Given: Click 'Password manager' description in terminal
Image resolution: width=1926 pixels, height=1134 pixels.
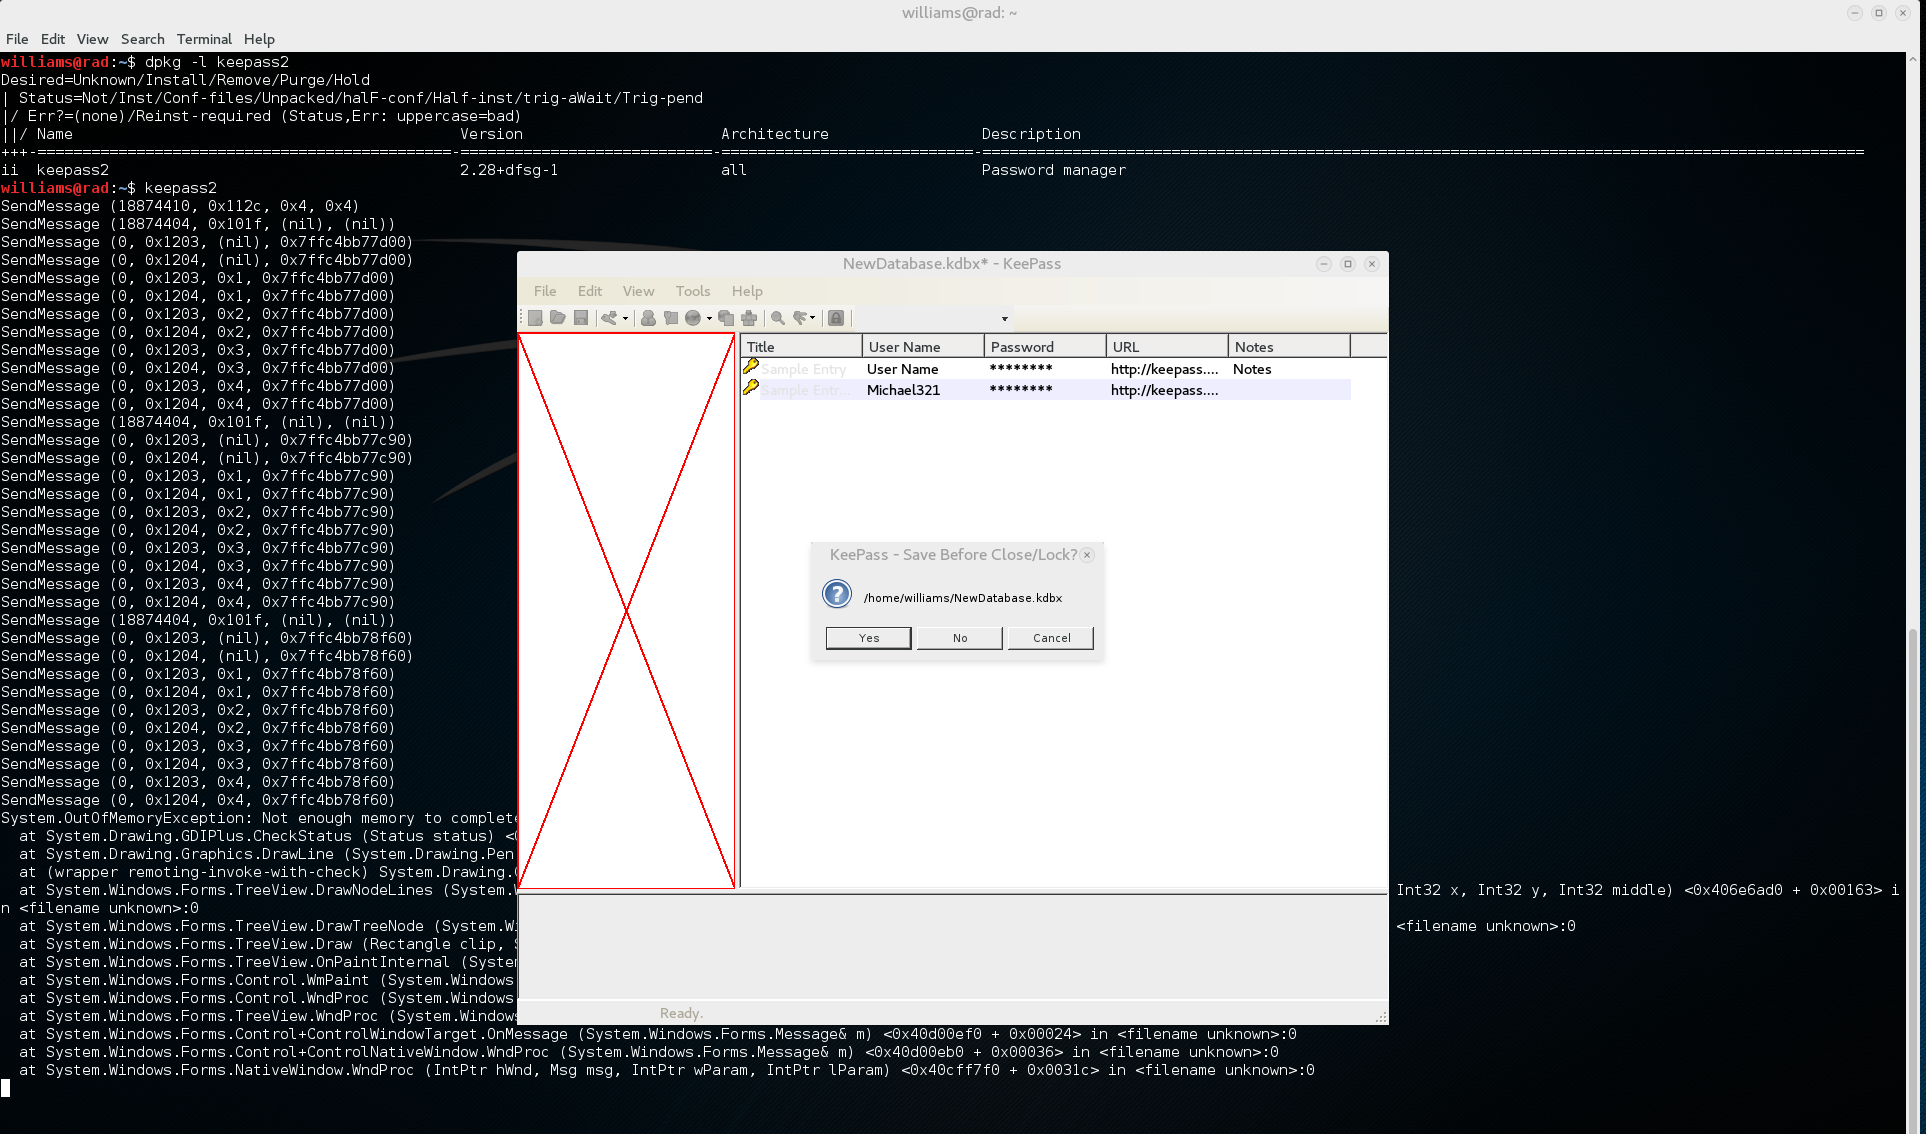Looking at the screenshot, I should 1053,170.
